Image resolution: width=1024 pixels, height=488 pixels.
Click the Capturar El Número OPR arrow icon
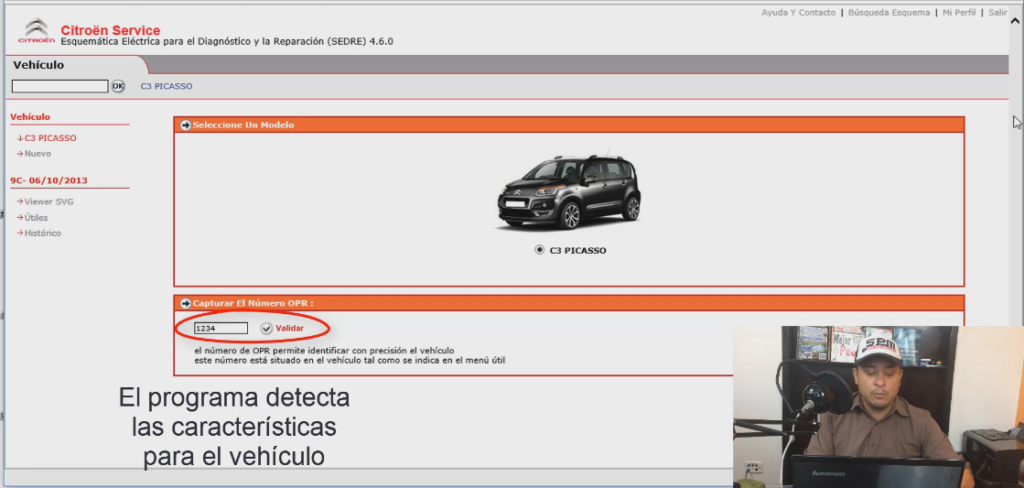pos(185,303)
